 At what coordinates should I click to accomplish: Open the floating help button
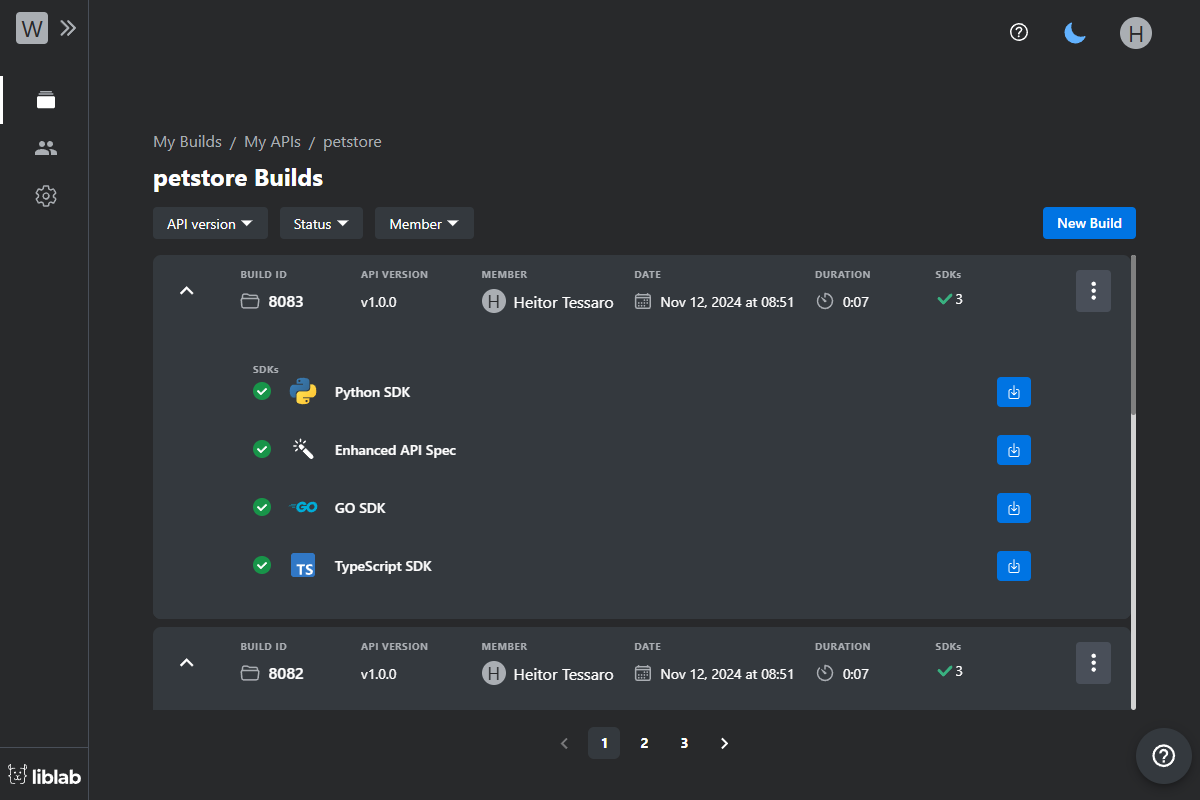click(1163, 756)
